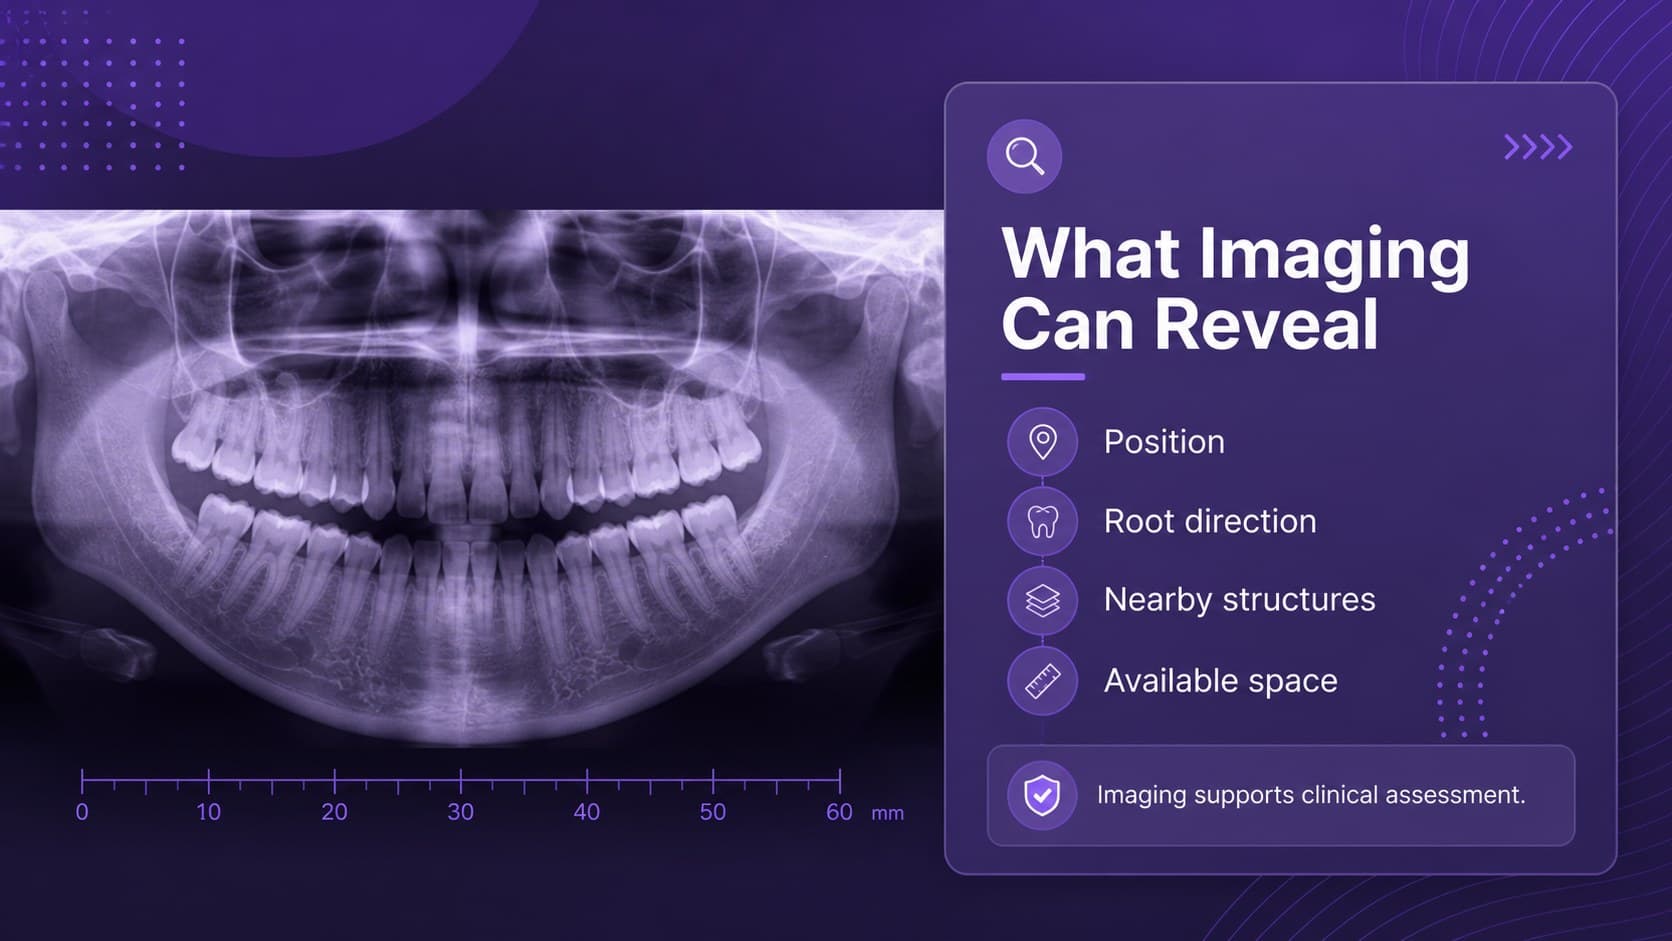Screen dimensions: 1672x941
Task: Select the 'Available space' text
Action: click(1220, 681)
